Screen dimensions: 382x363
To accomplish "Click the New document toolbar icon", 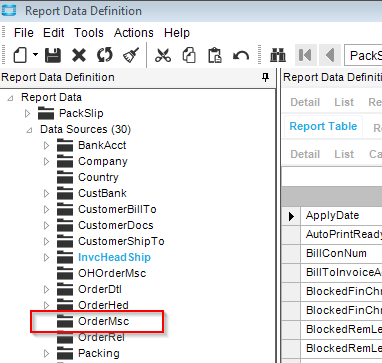I will click(20, 55).
